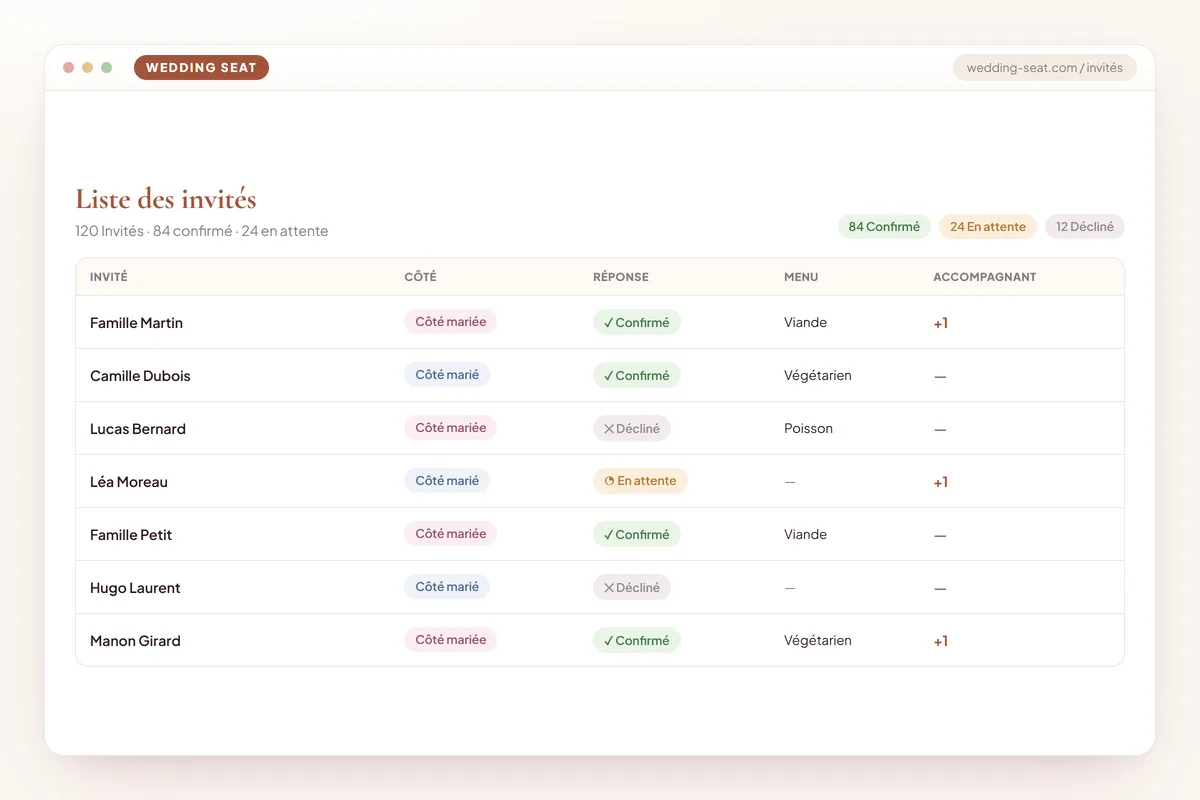Image resolution: width=1200 pixels, height=800 pixels.
Task: Click the Liste des invités heading
Action: [x=166, y=198]
